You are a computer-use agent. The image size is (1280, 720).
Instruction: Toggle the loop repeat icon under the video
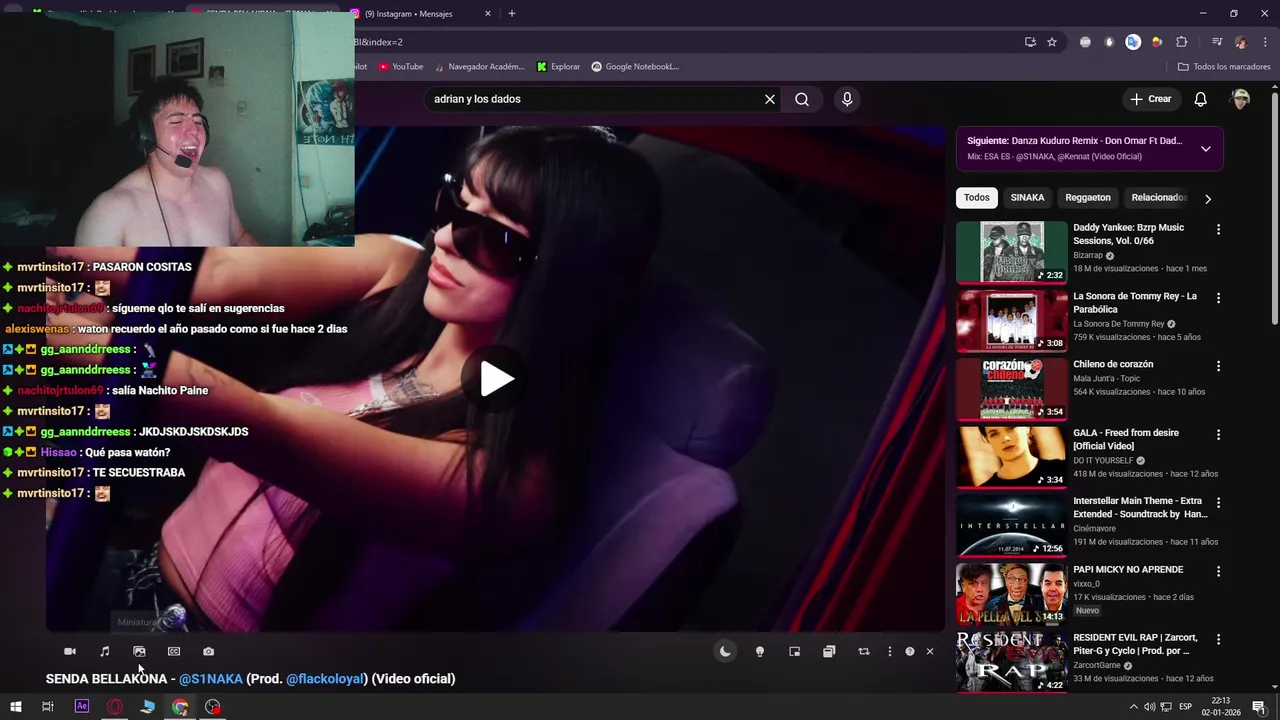point(863,651)
